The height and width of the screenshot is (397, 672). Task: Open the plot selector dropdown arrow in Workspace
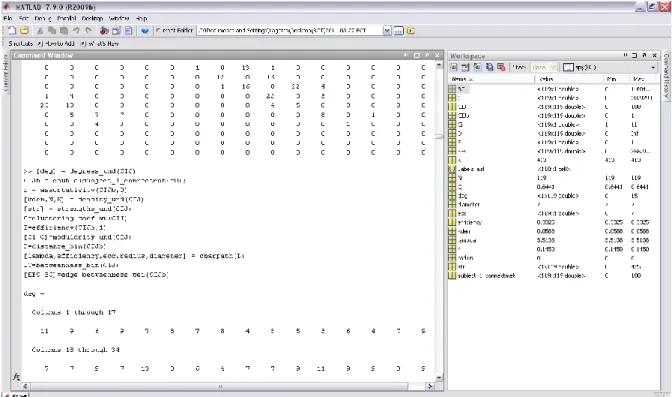[653, 68]
